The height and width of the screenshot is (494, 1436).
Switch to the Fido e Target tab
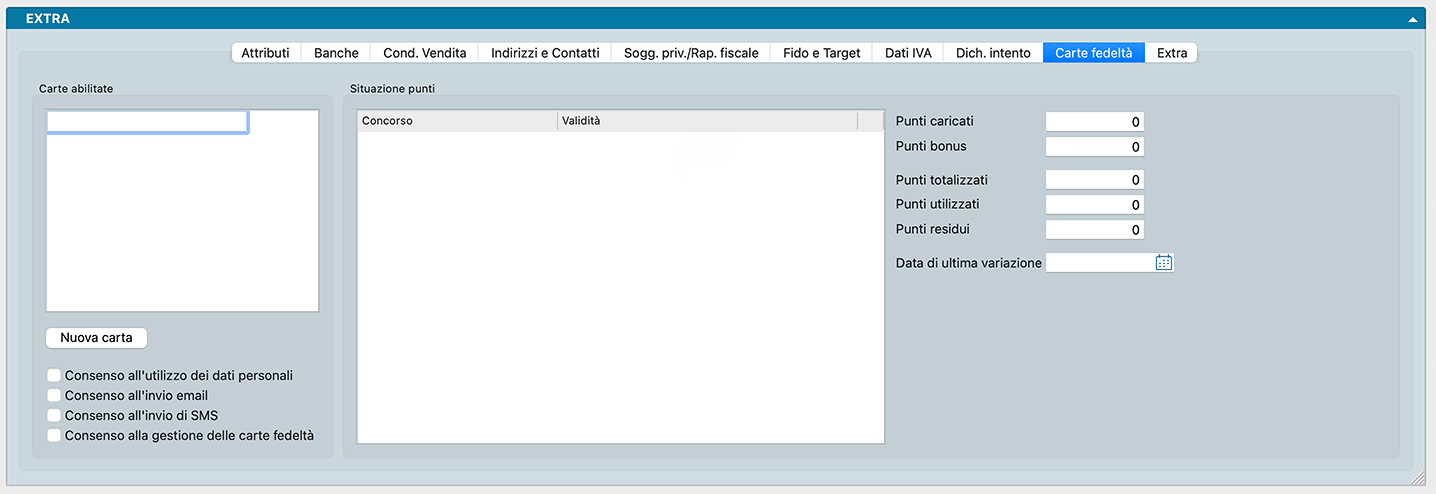822,53
